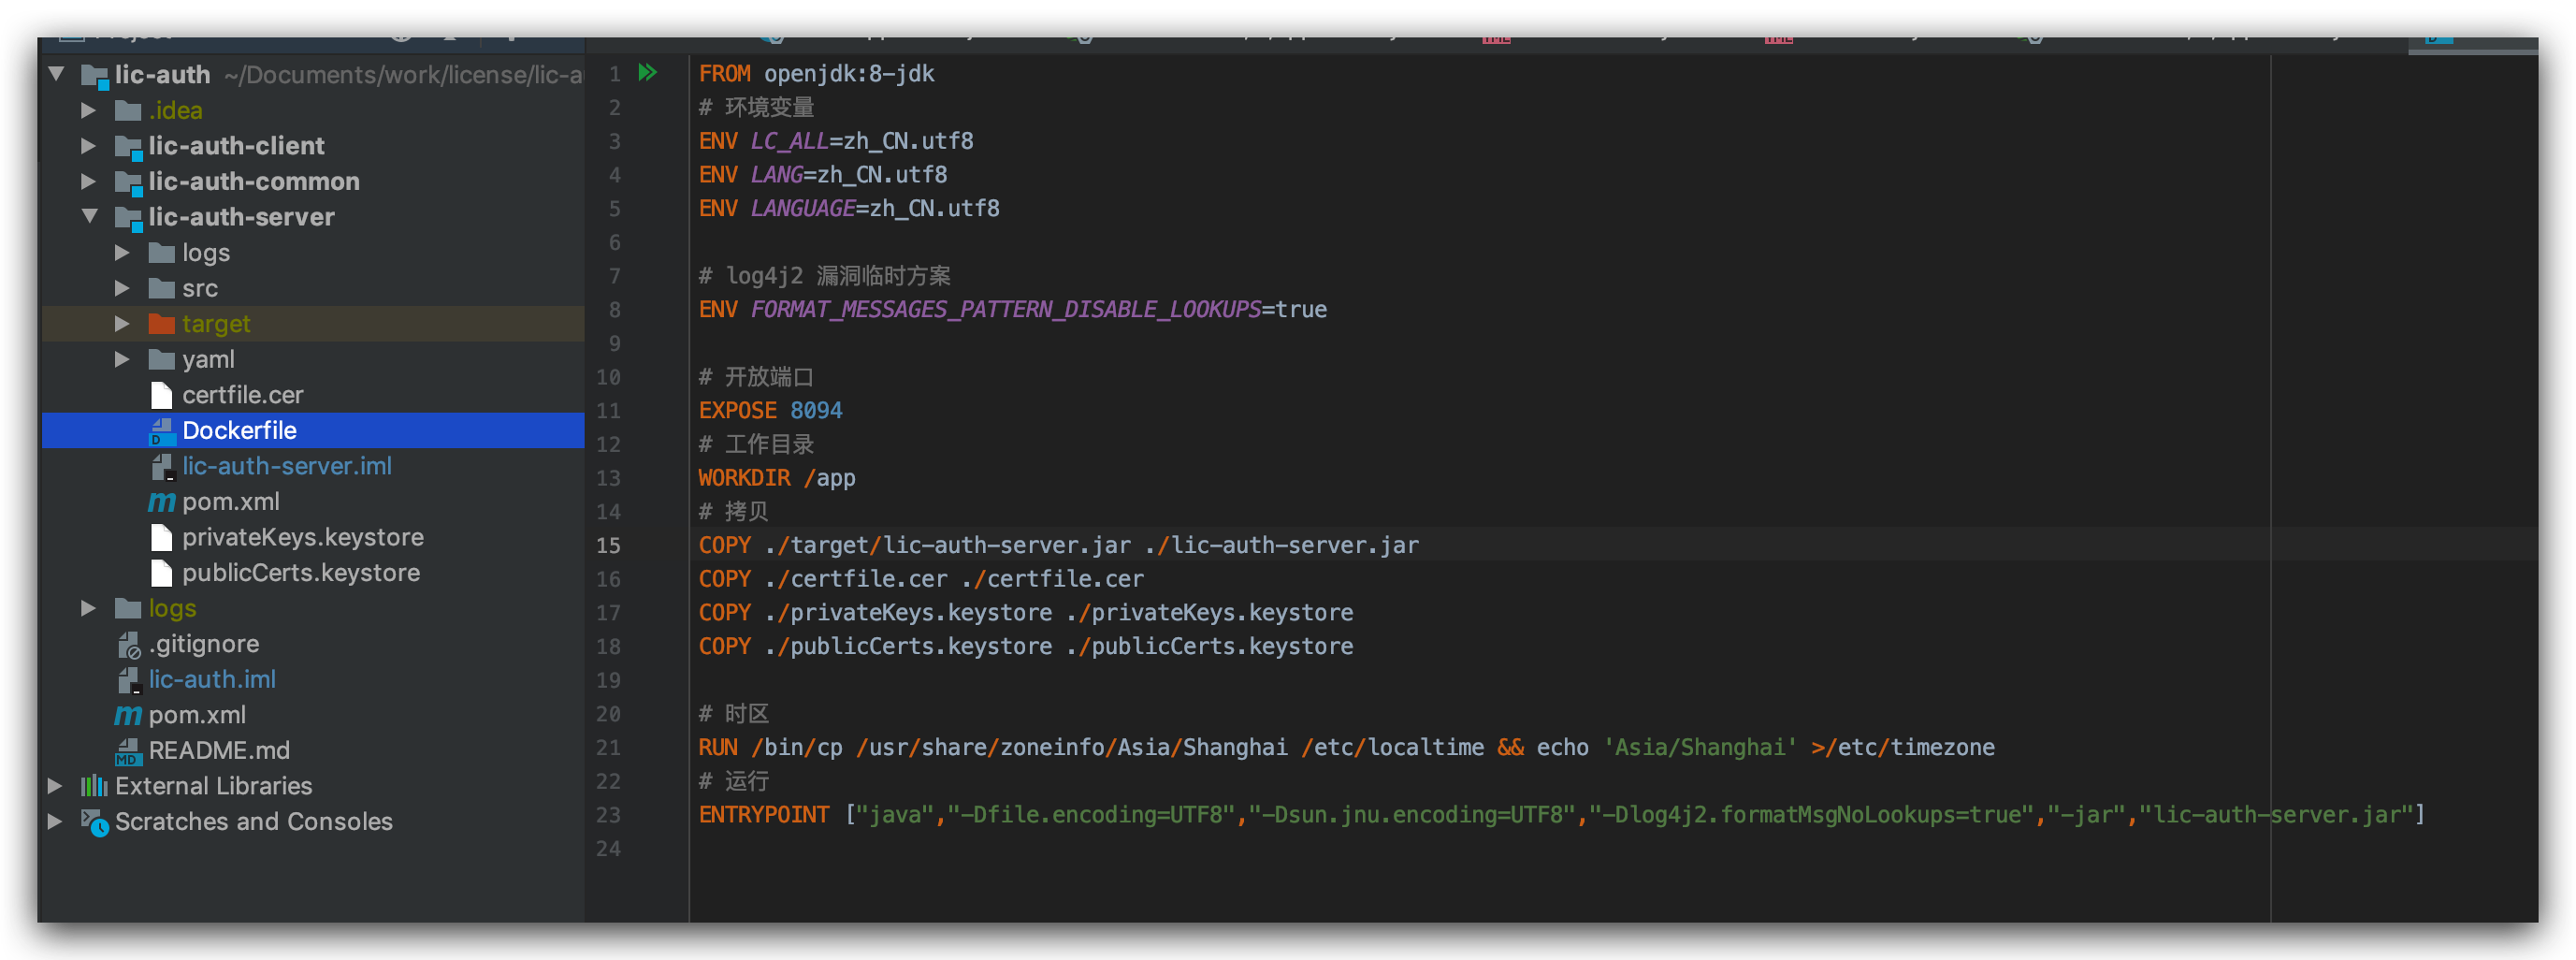This screenshot has height=960, width=2576.
Task: Click the .idea folder icon
Action: coord(128,110)
